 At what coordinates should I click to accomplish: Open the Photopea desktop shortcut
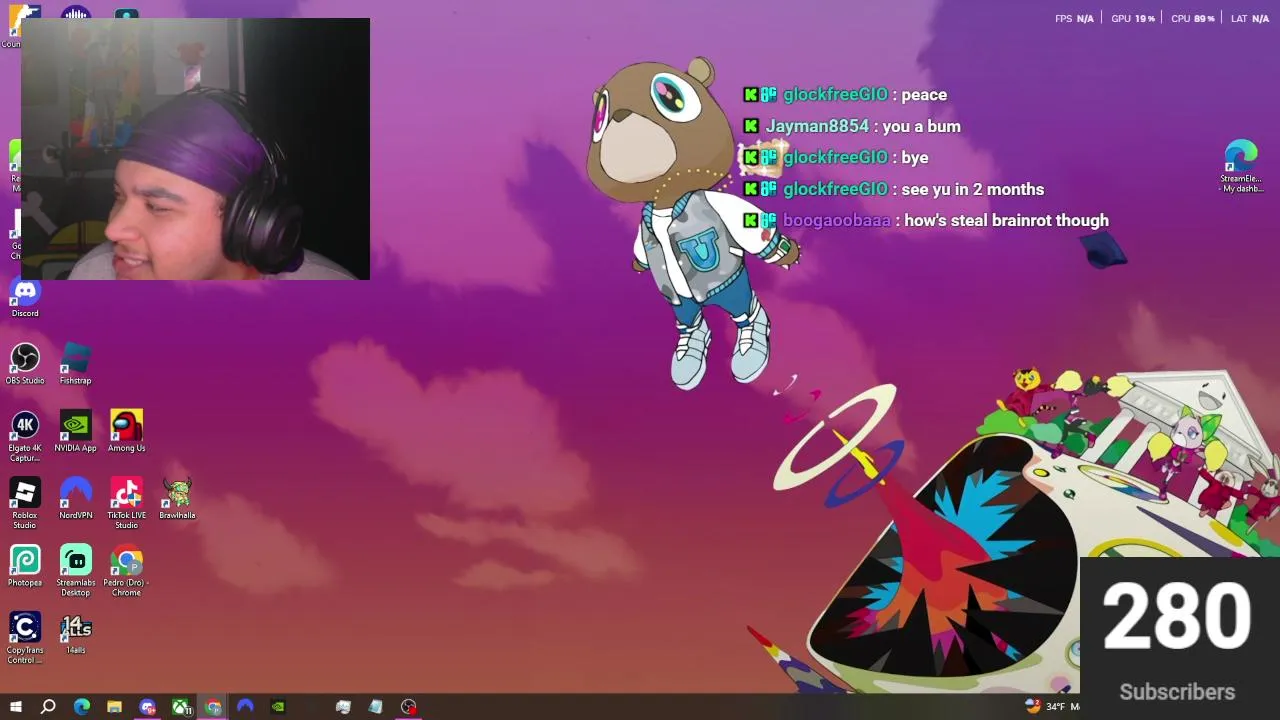25,566
